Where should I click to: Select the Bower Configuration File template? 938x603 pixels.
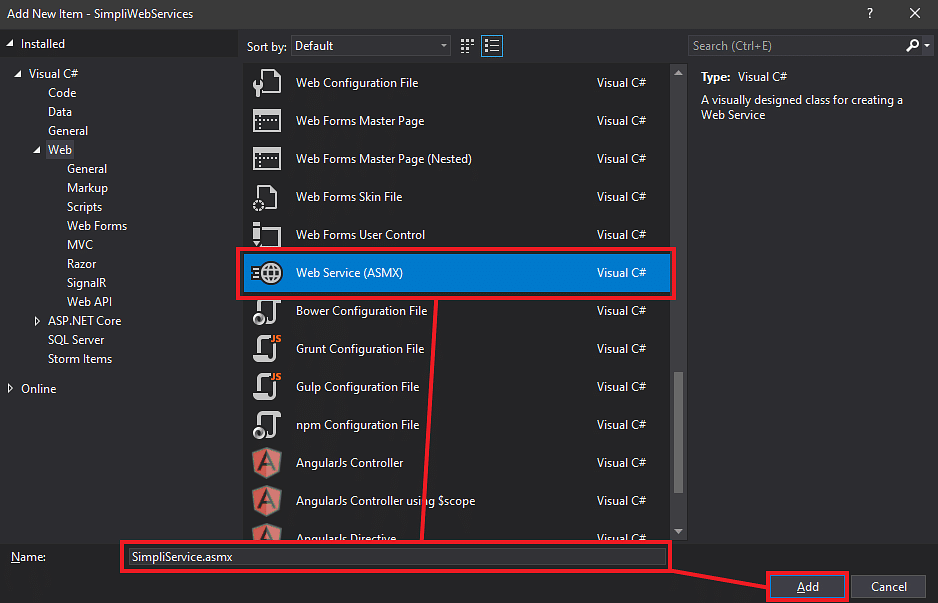(x=458, y=311)
